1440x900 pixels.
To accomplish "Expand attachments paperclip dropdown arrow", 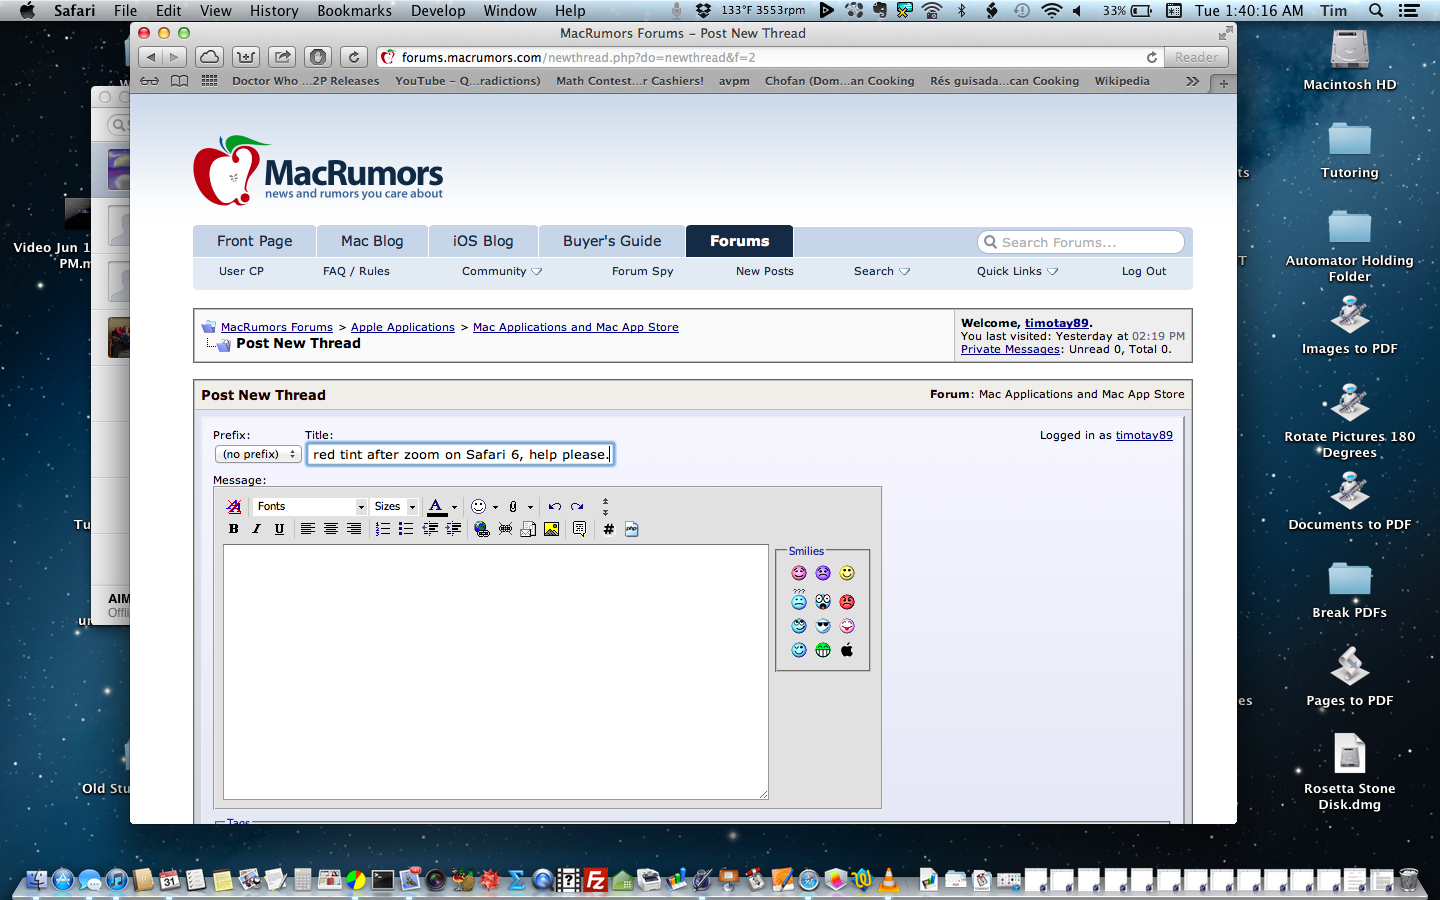I will [530, 507].
